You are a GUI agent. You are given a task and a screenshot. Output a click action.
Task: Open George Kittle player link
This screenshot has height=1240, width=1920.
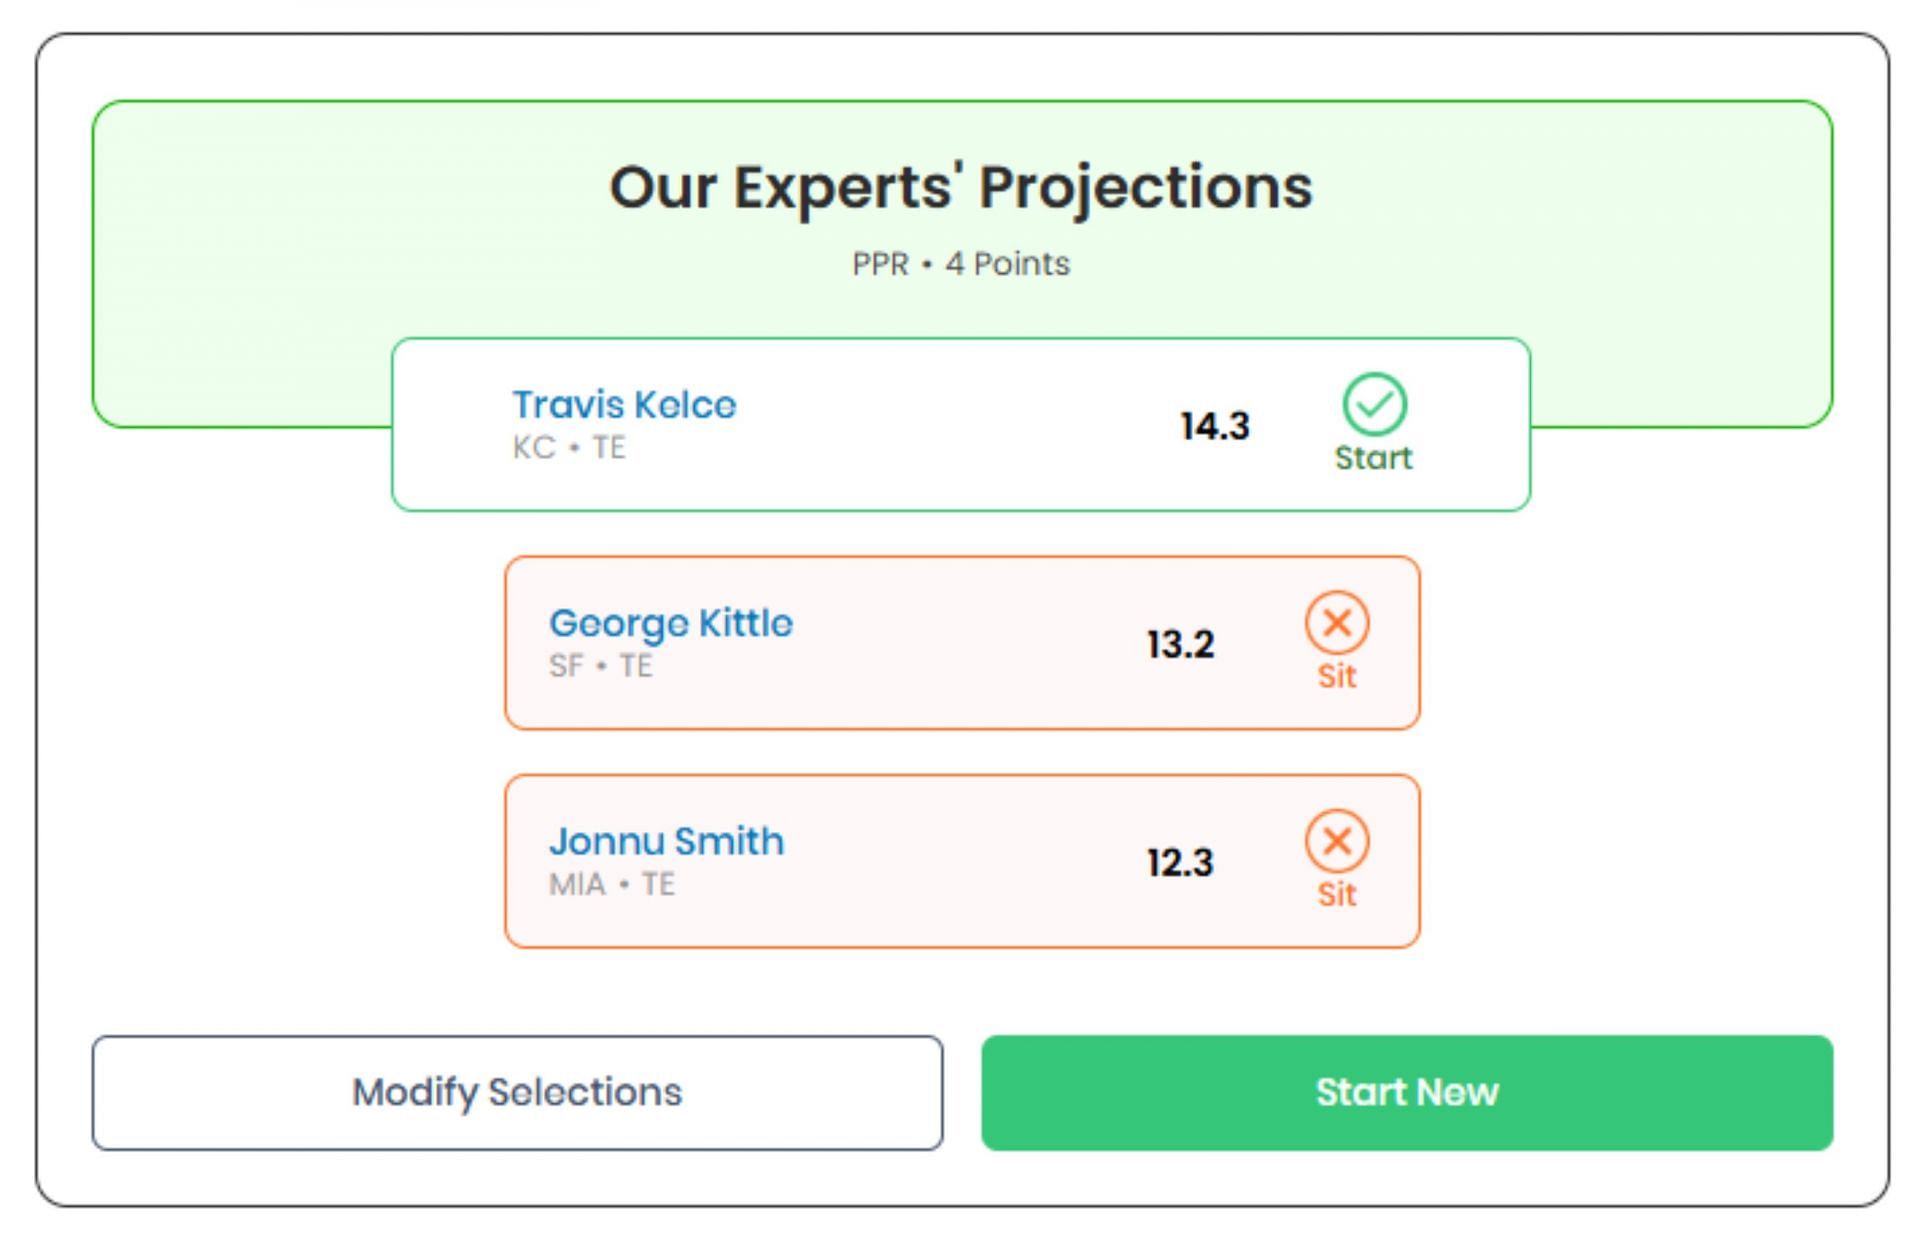click(x=670, y=623)
